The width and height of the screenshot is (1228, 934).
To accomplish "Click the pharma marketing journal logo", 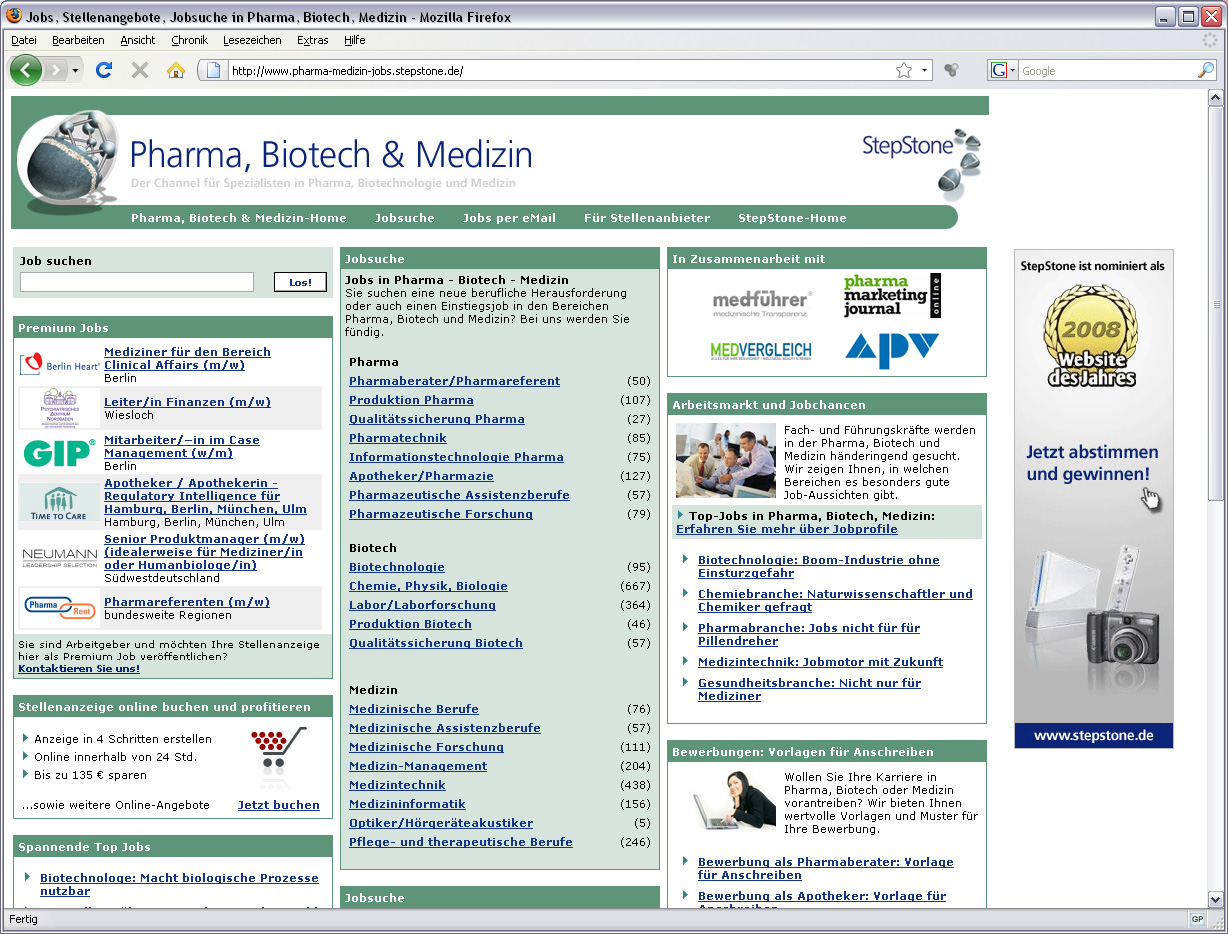I will [x=892, y=295].
